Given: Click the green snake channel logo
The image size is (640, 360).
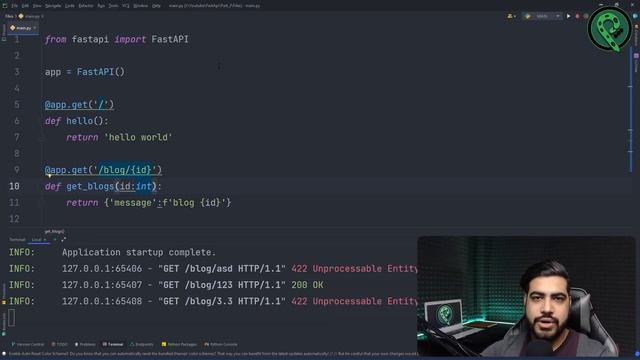Looking at the screenshot, I should coord(609,29).
